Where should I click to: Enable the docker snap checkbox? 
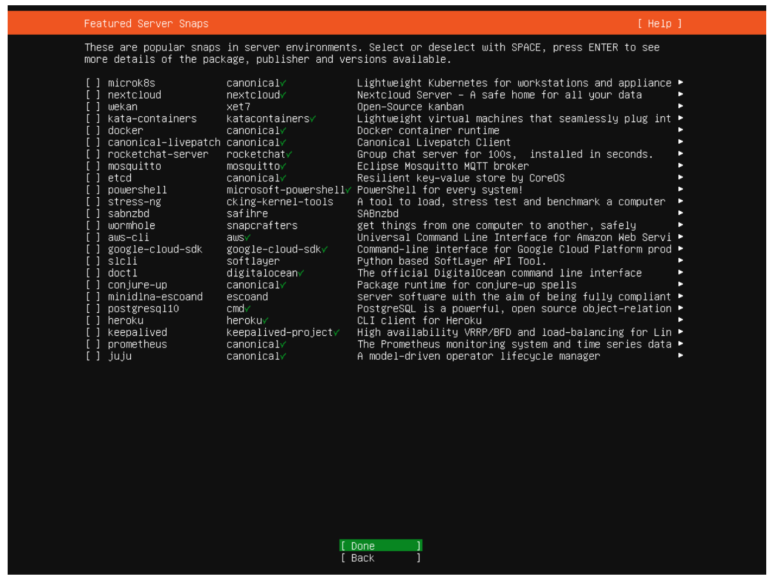click(93, 131)
